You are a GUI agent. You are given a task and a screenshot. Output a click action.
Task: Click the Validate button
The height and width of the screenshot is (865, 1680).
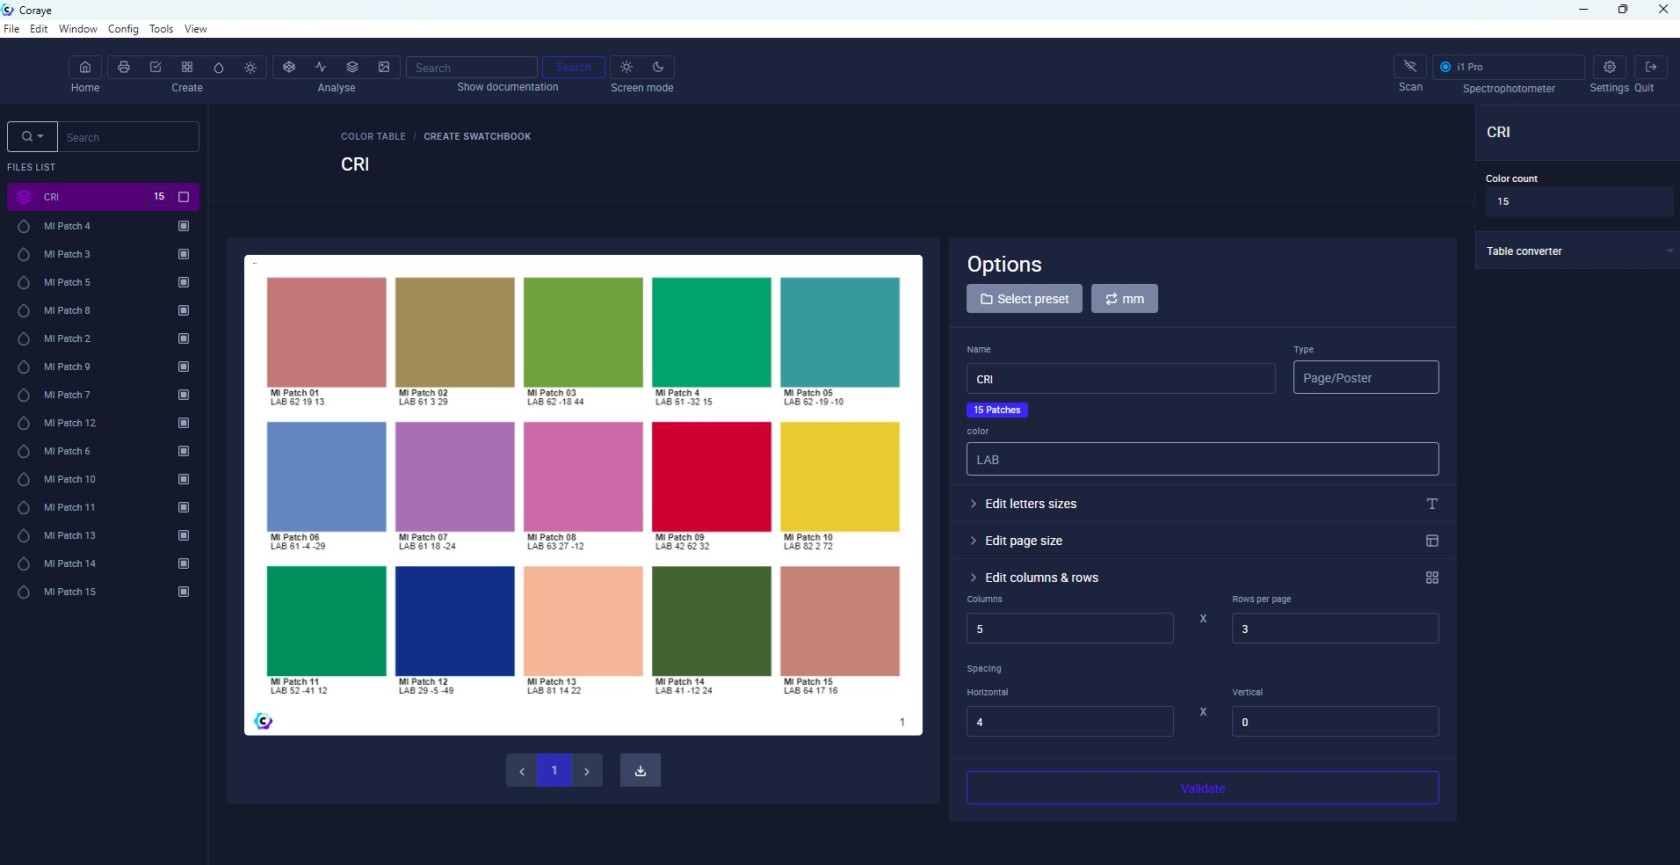click(x=1202, y=788)
